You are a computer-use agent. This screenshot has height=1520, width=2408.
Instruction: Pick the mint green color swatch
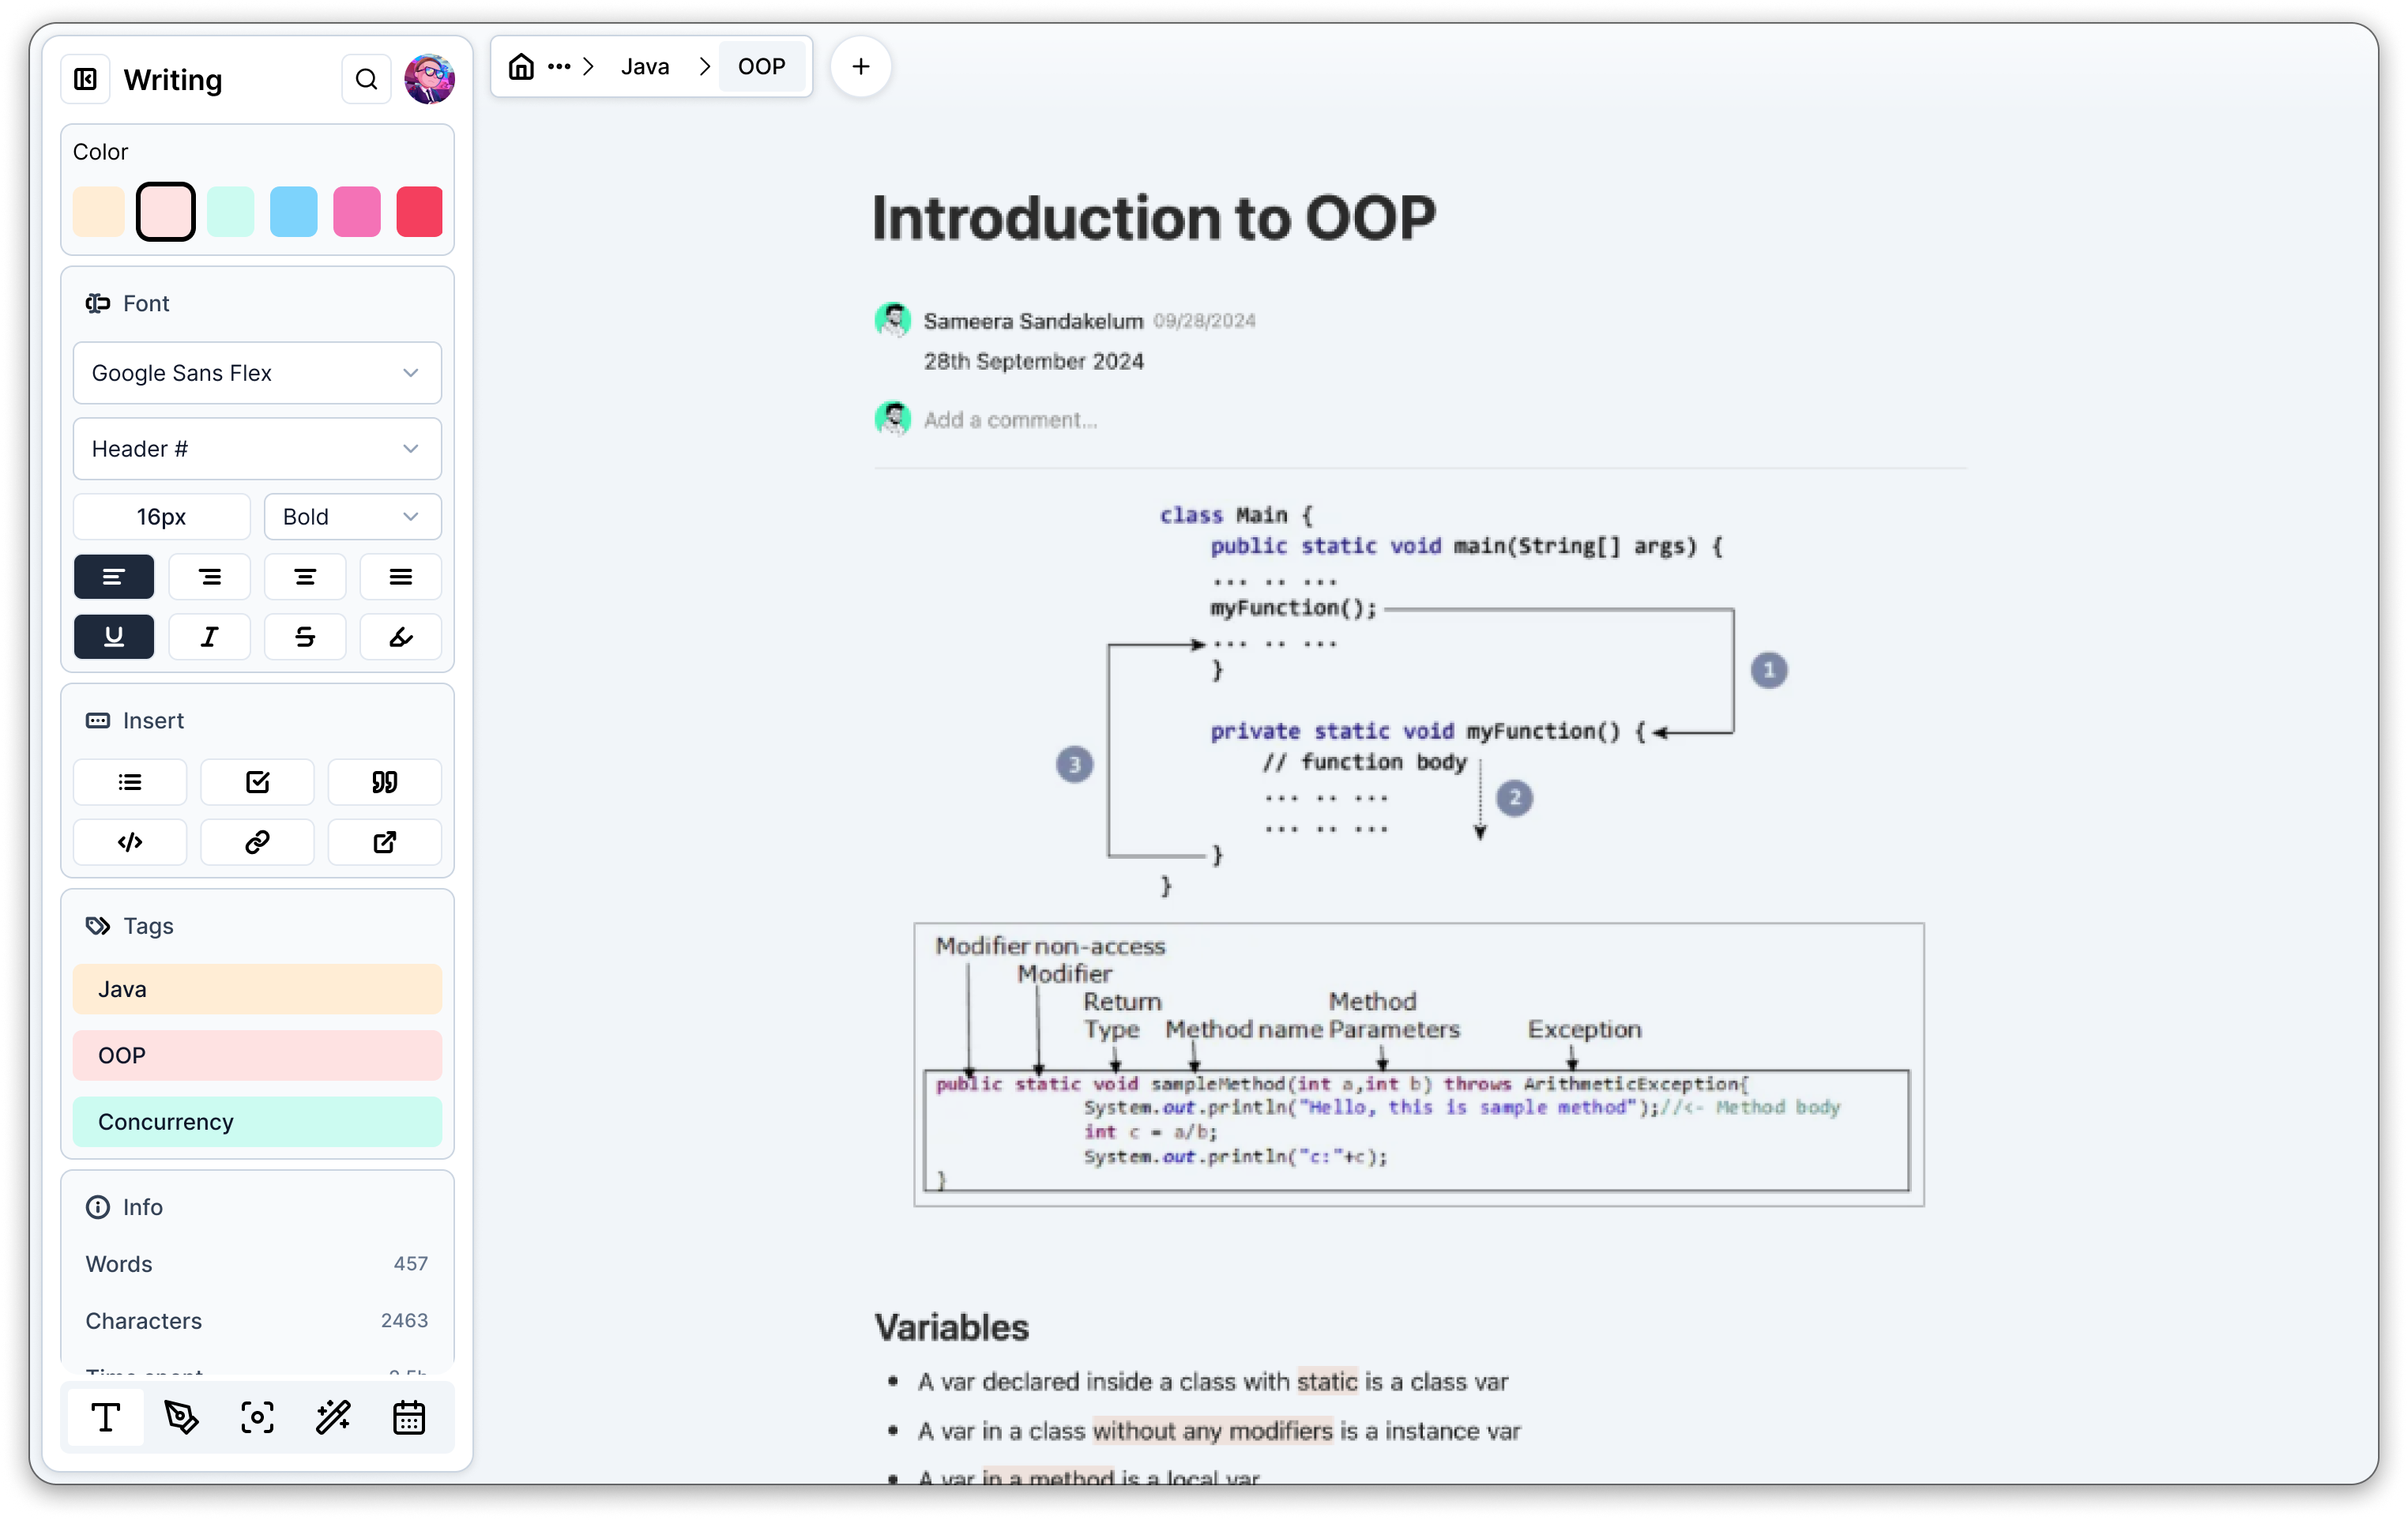(x=230, y=212)
